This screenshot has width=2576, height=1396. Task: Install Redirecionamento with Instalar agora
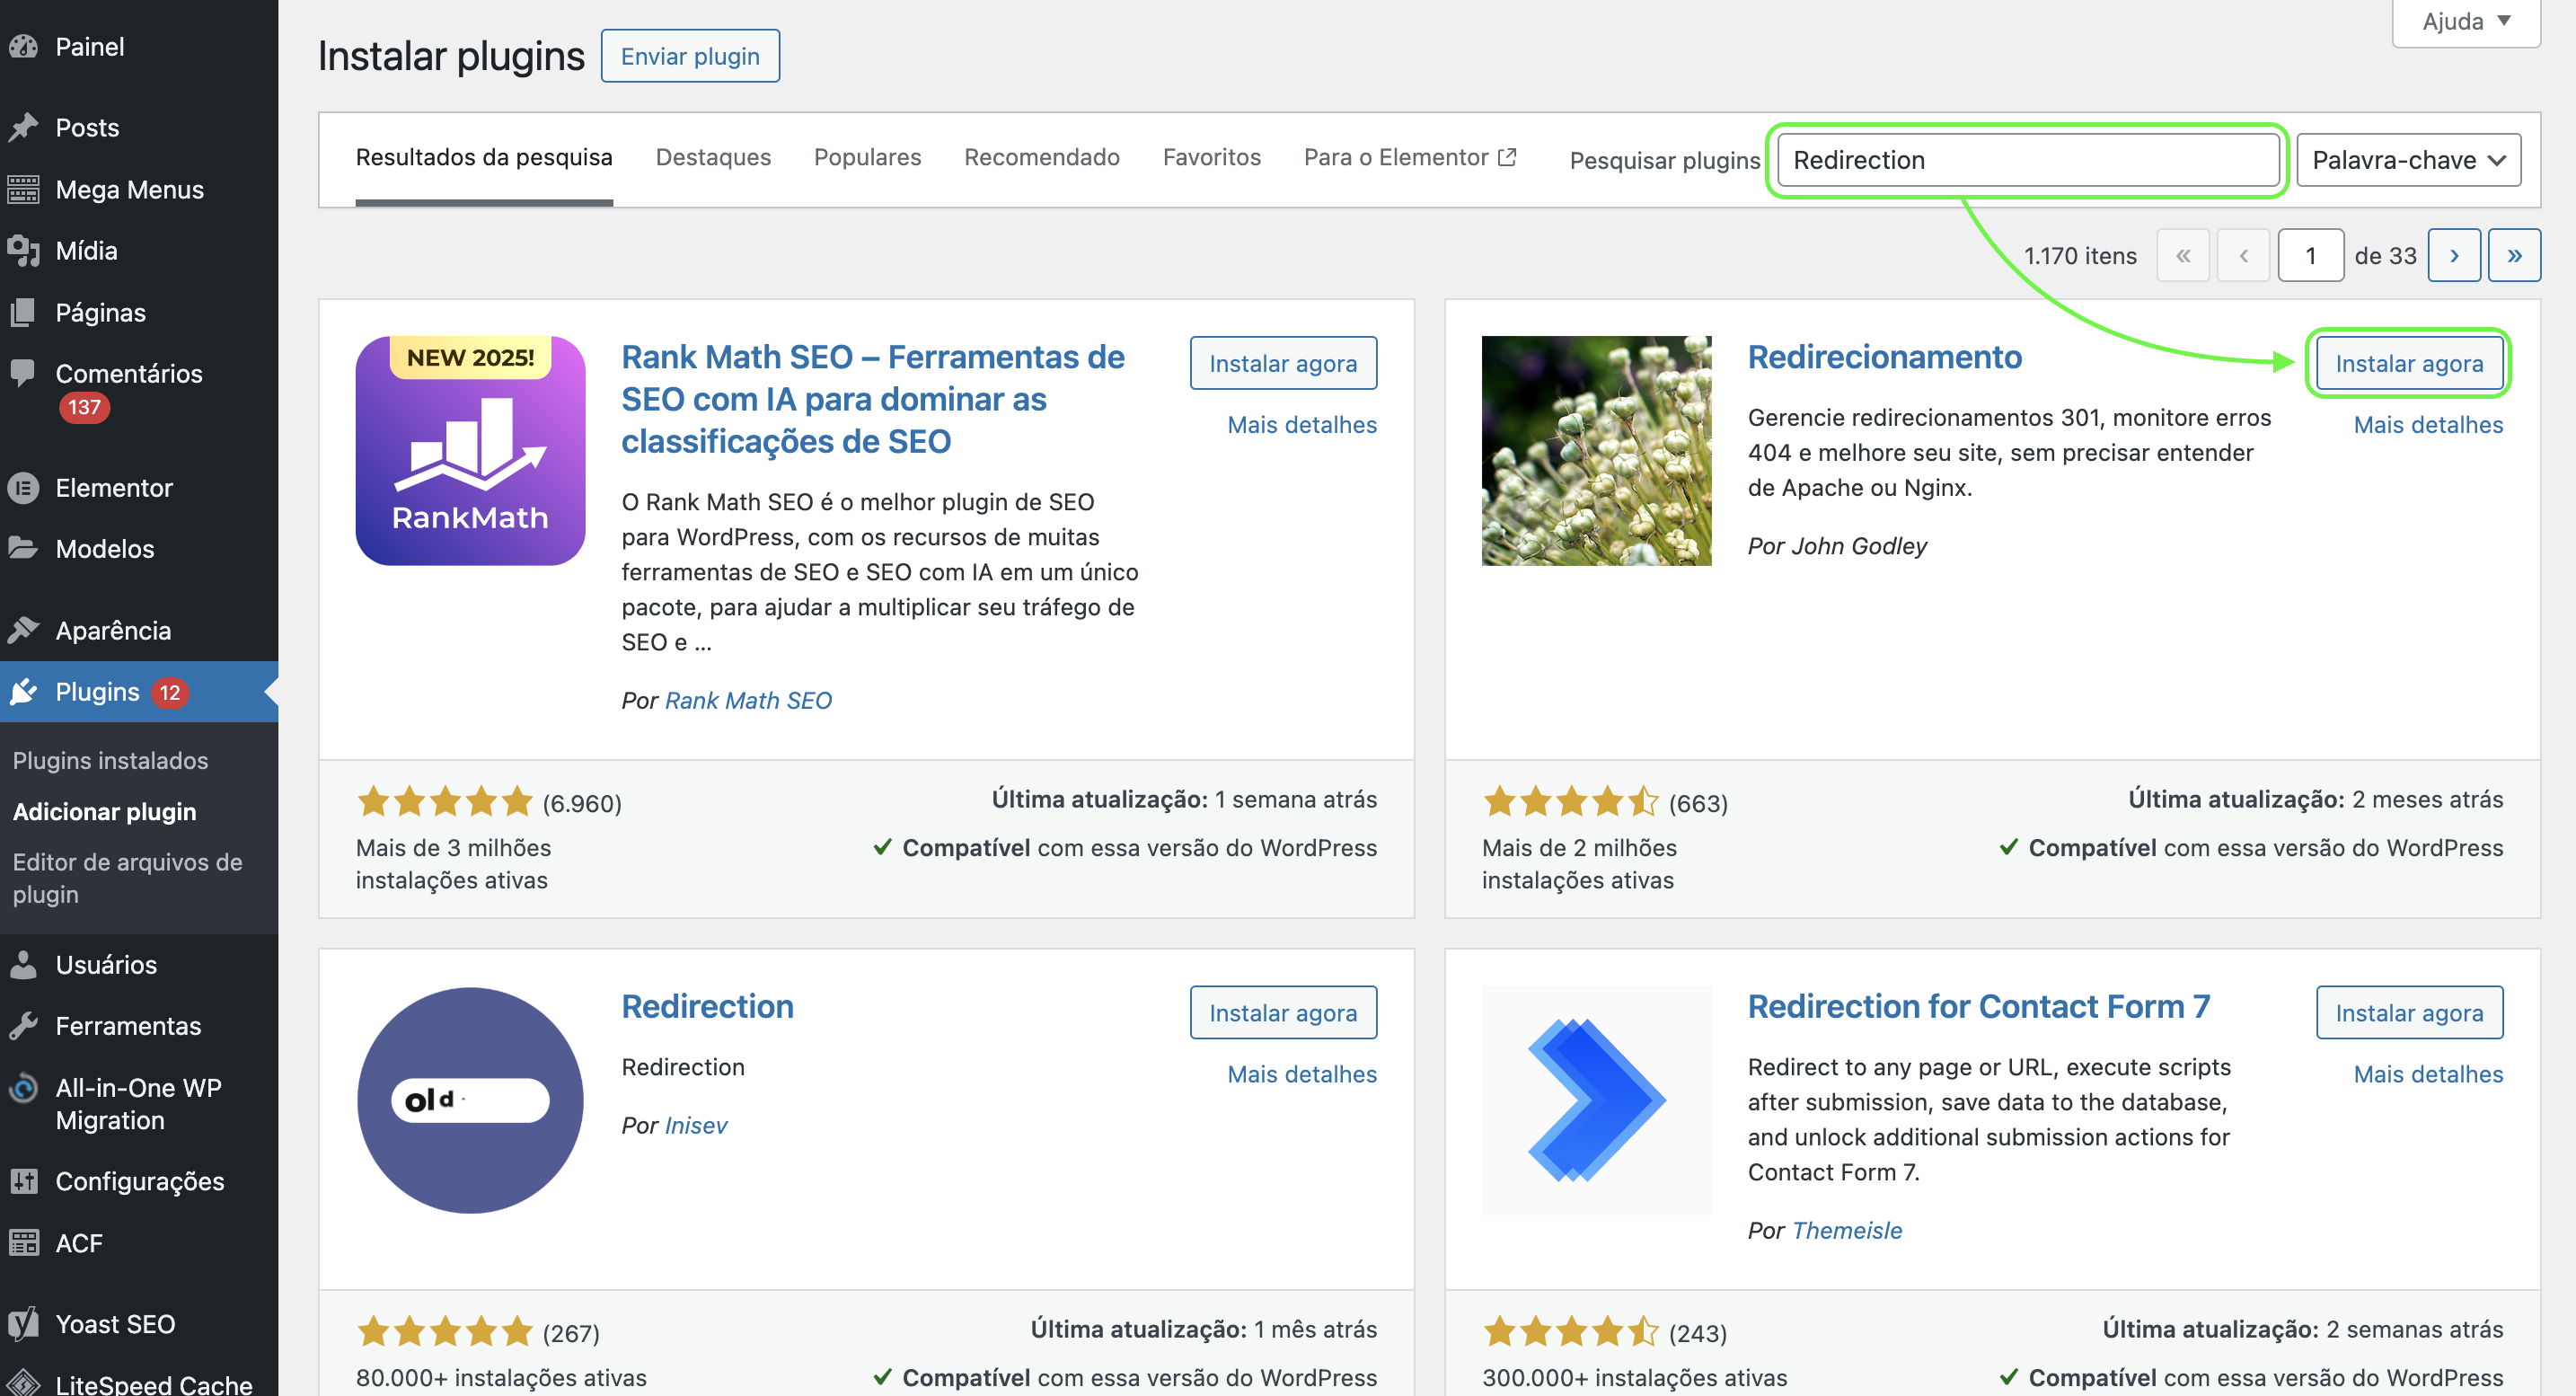coord(2409,363)
